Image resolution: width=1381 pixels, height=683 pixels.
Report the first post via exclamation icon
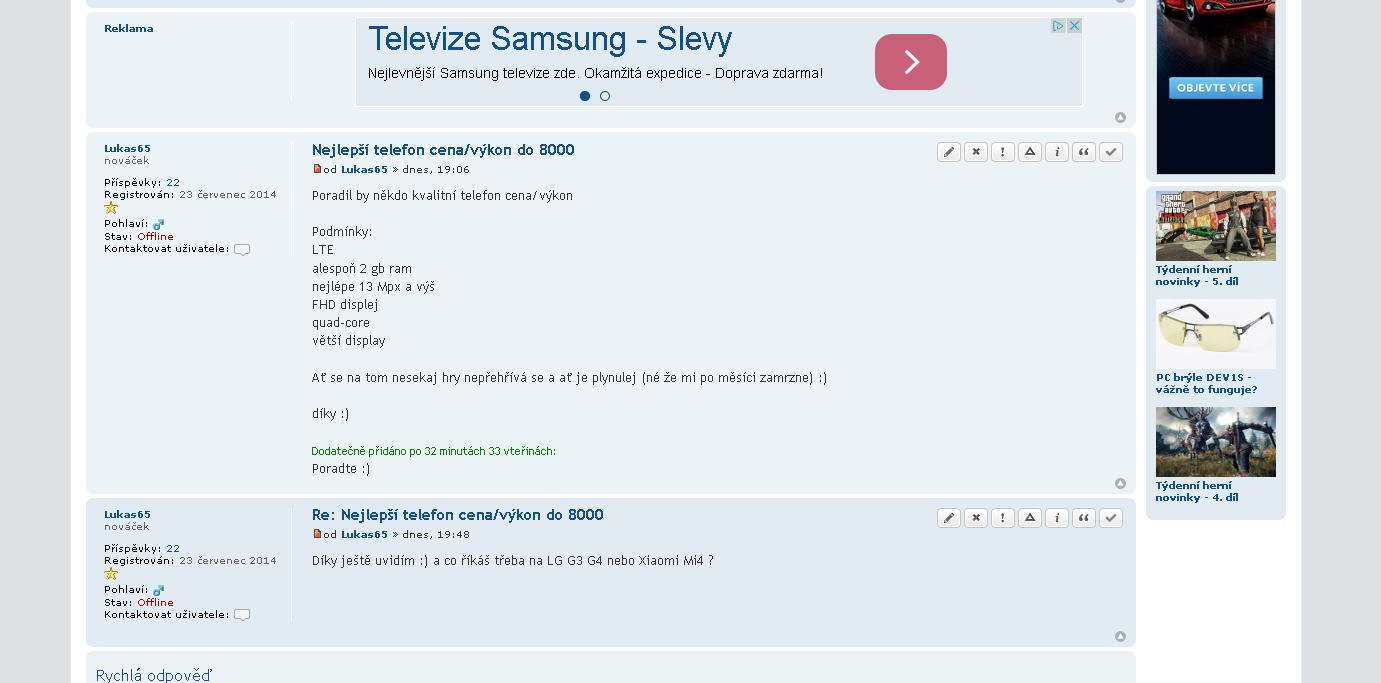click(1003, 152)
